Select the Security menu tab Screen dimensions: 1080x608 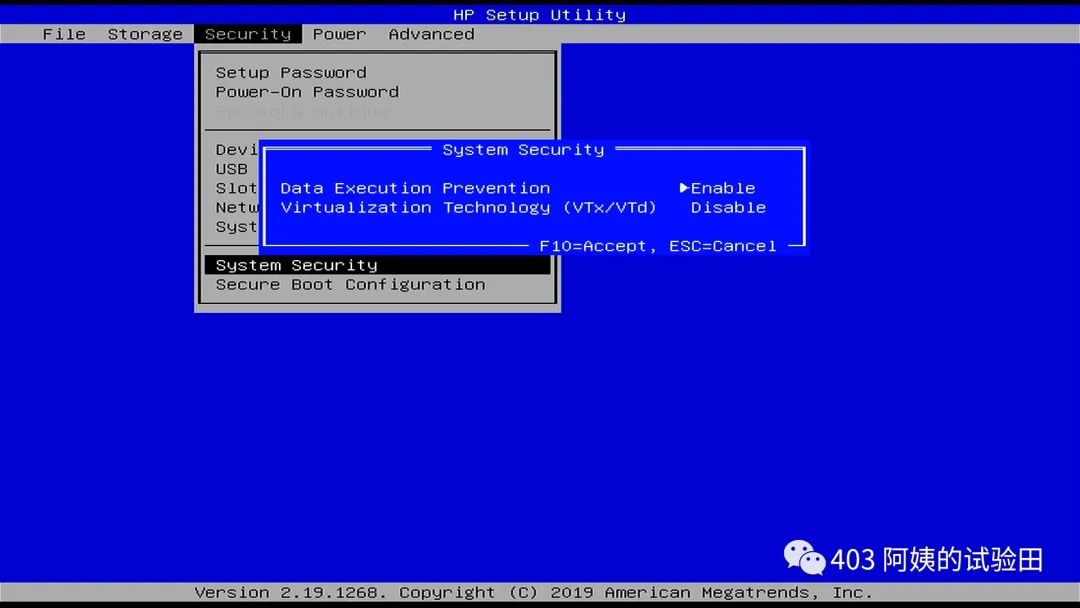coord(248,34)
